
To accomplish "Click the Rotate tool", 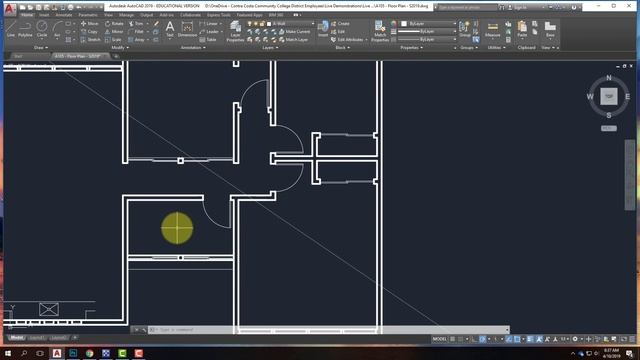I will [114, 24].
